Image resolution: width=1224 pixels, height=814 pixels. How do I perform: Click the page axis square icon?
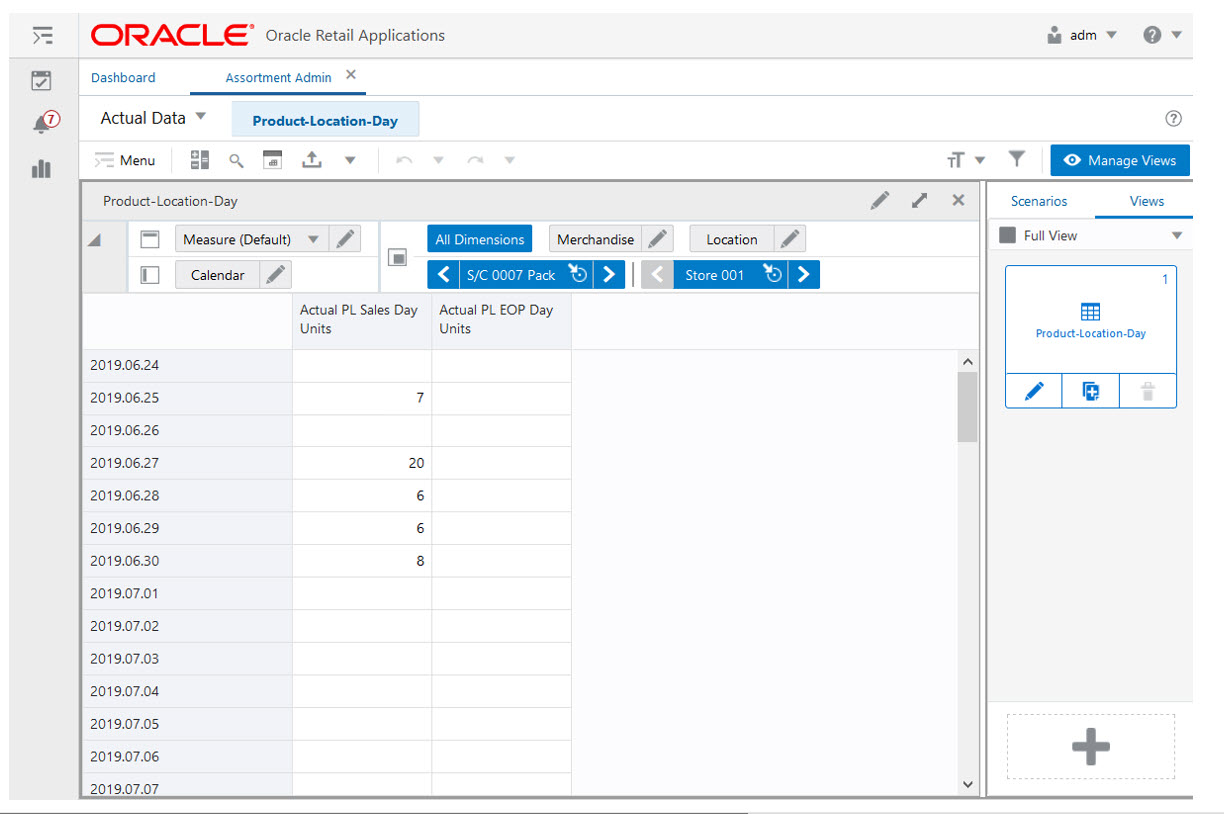point(397,258)
